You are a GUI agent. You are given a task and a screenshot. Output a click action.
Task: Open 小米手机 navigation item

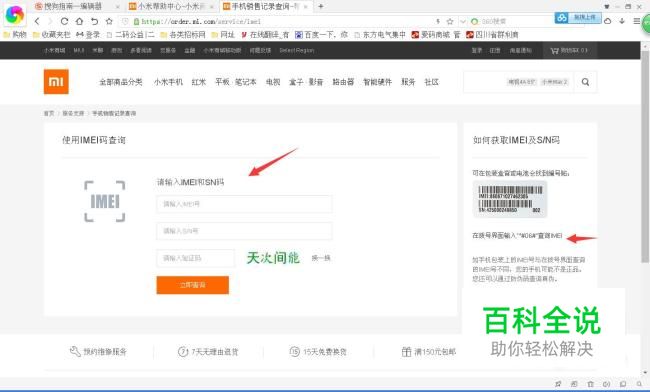pos(168,82)
